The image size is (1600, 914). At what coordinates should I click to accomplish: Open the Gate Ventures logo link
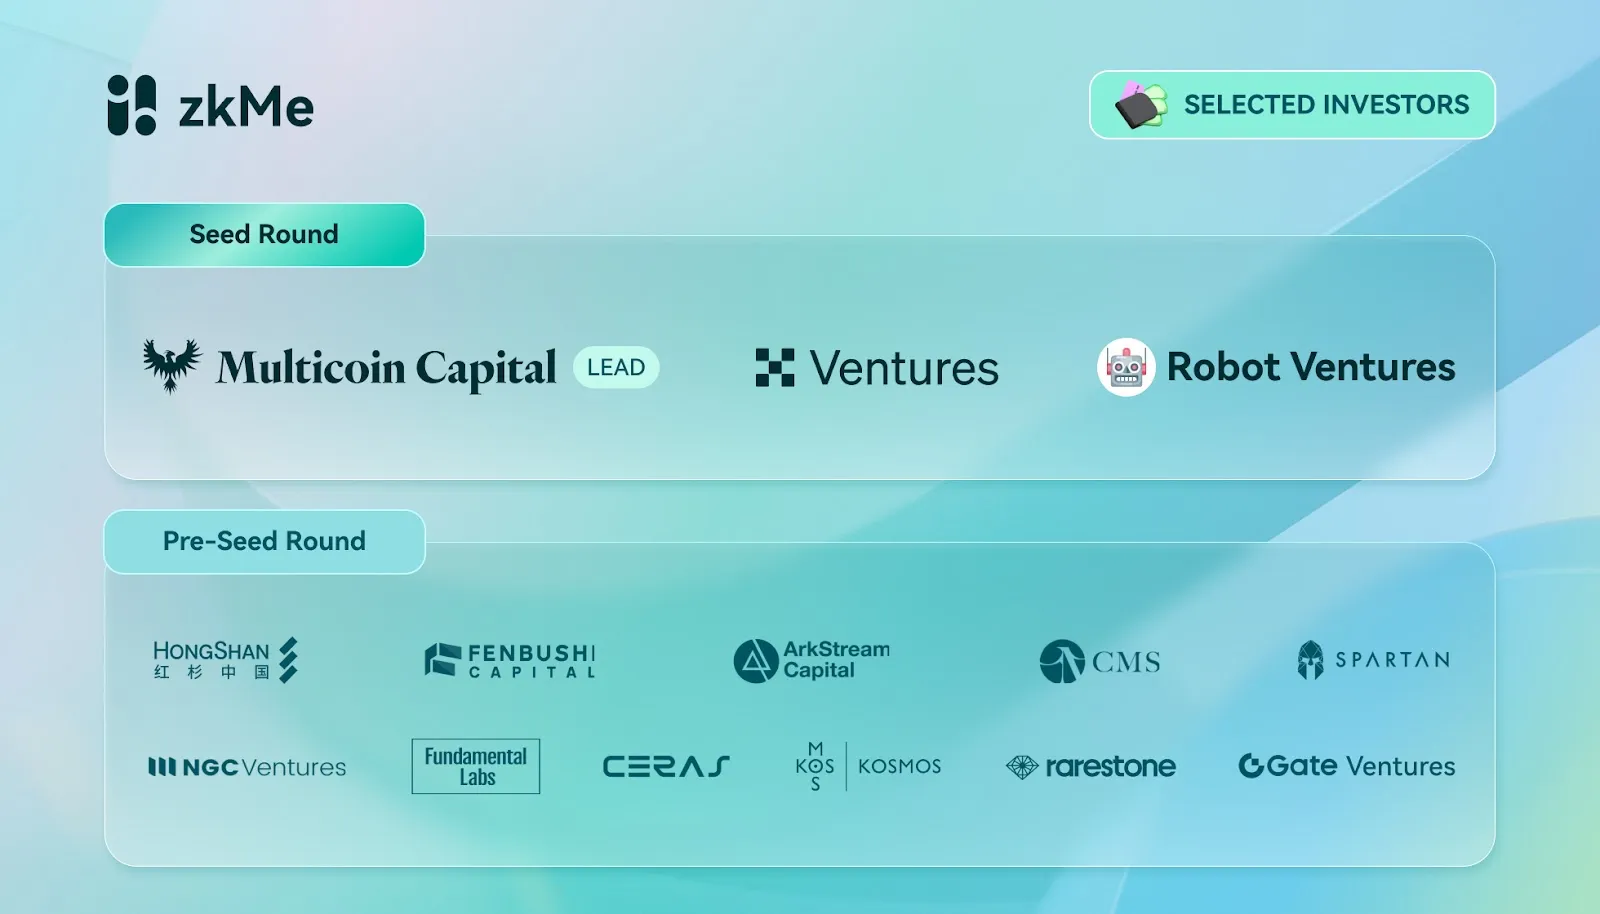[x=1347, y=766]
